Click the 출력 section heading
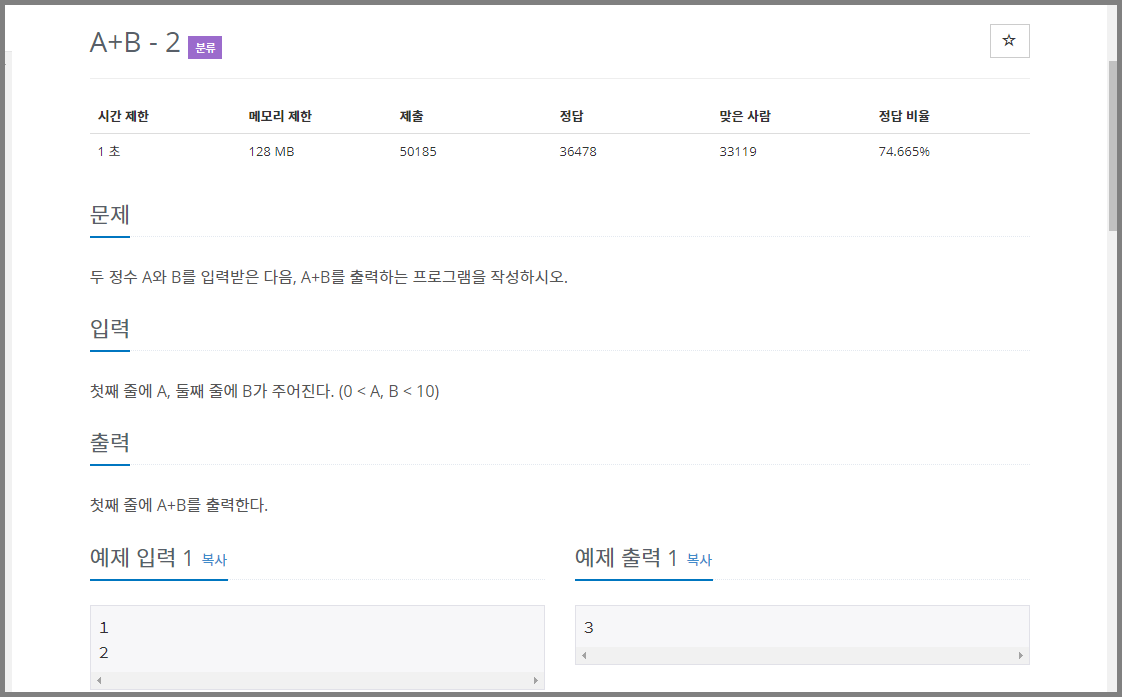1122x697 pixels. 109,442
